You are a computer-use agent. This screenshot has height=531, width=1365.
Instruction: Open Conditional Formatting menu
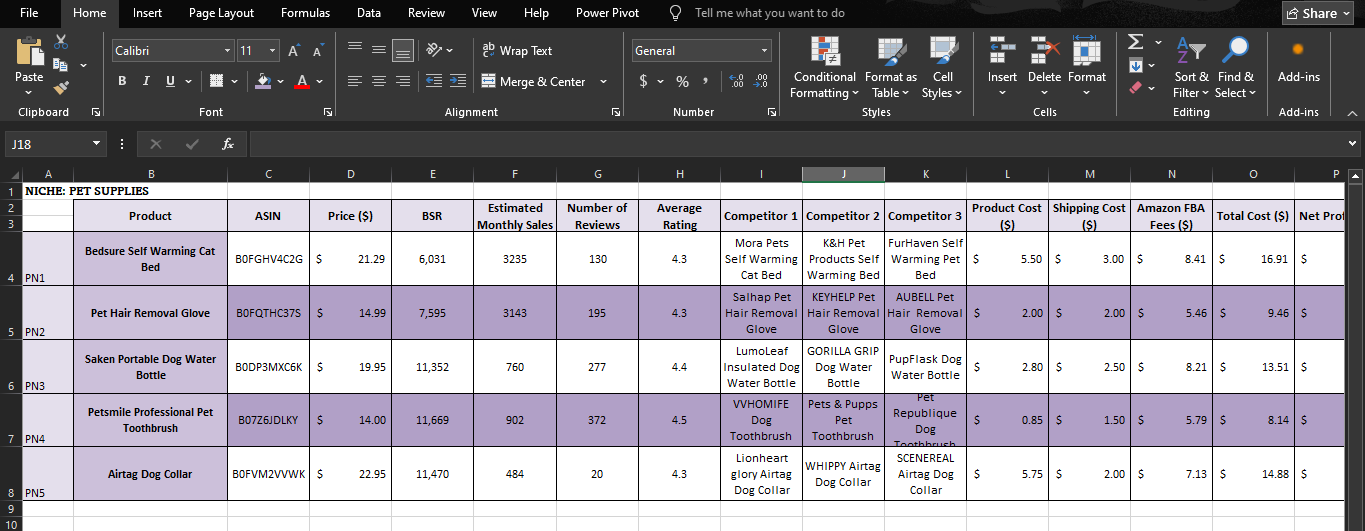[824, 68]
